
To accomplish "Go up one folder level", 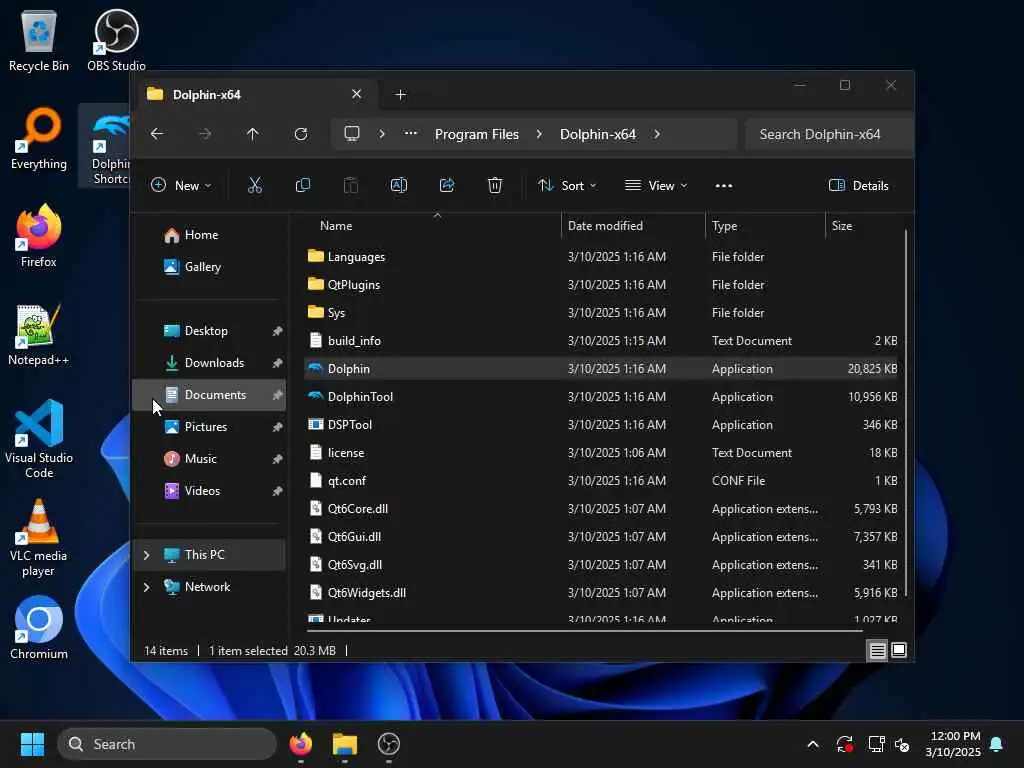I will [253, 134].
